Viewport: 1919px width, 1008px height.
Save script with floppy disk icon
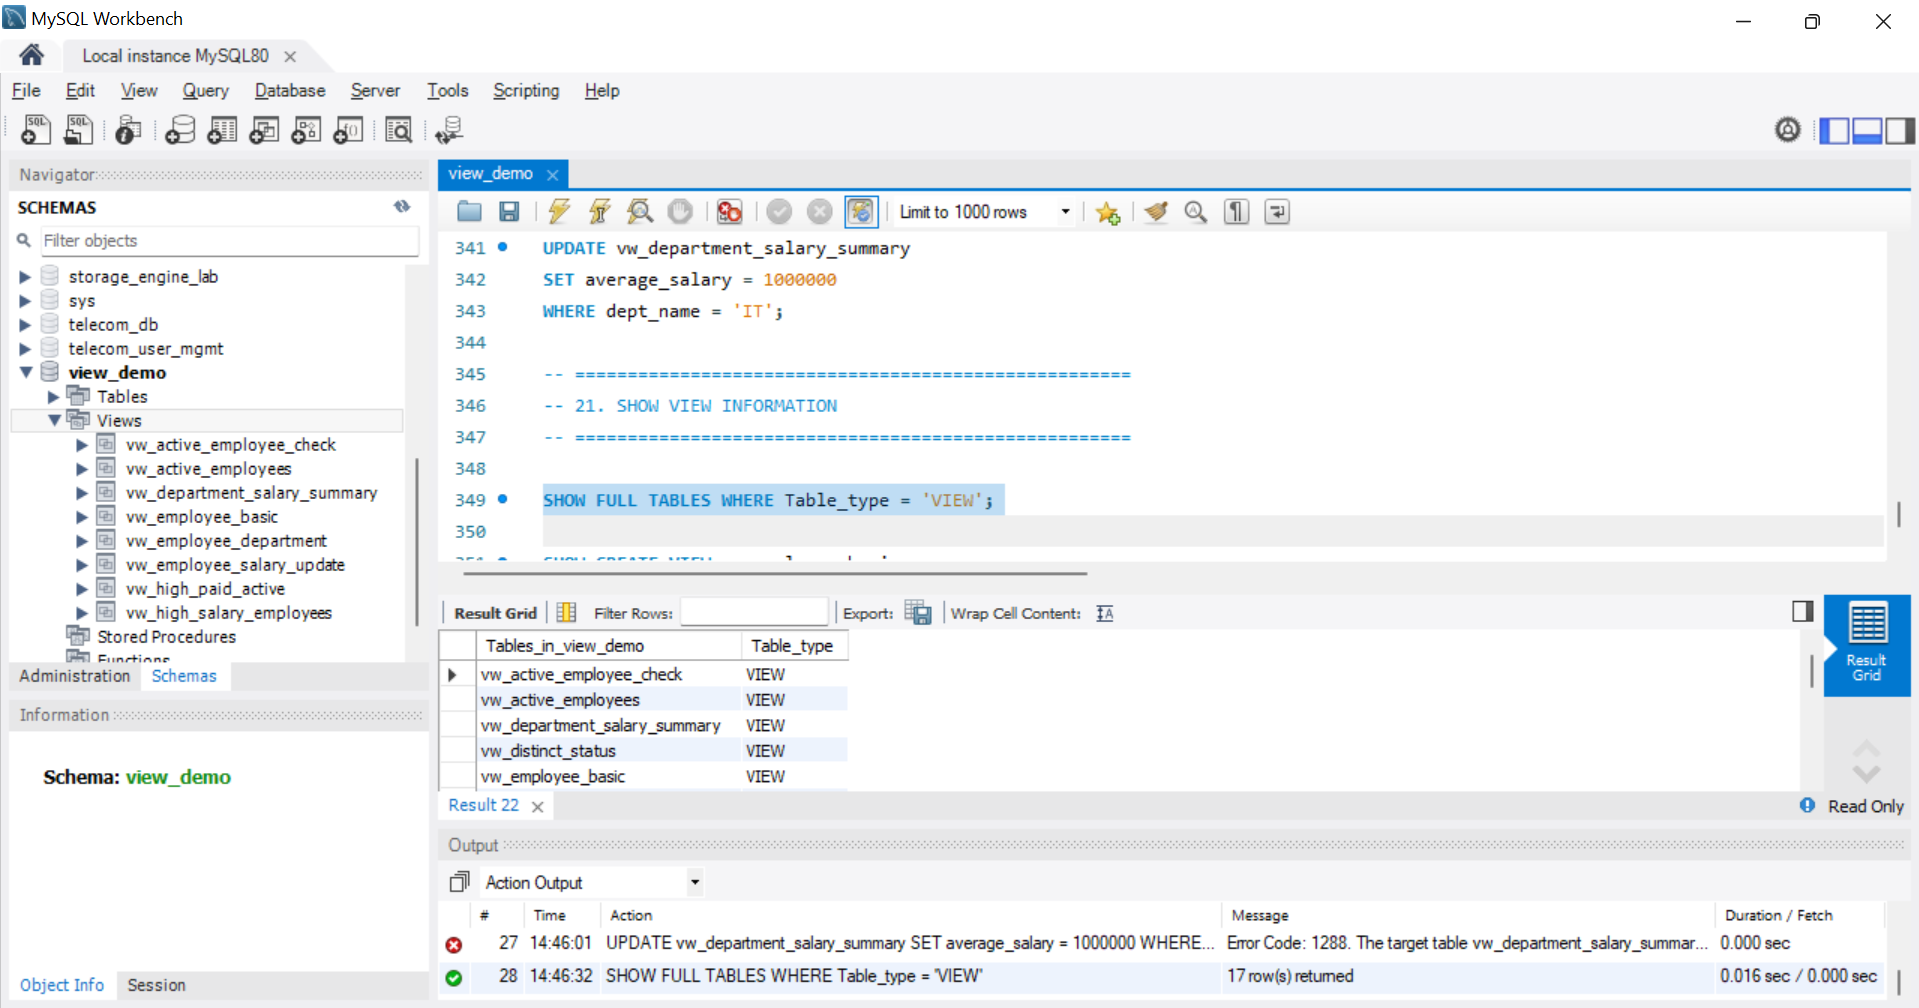point(509,211)
